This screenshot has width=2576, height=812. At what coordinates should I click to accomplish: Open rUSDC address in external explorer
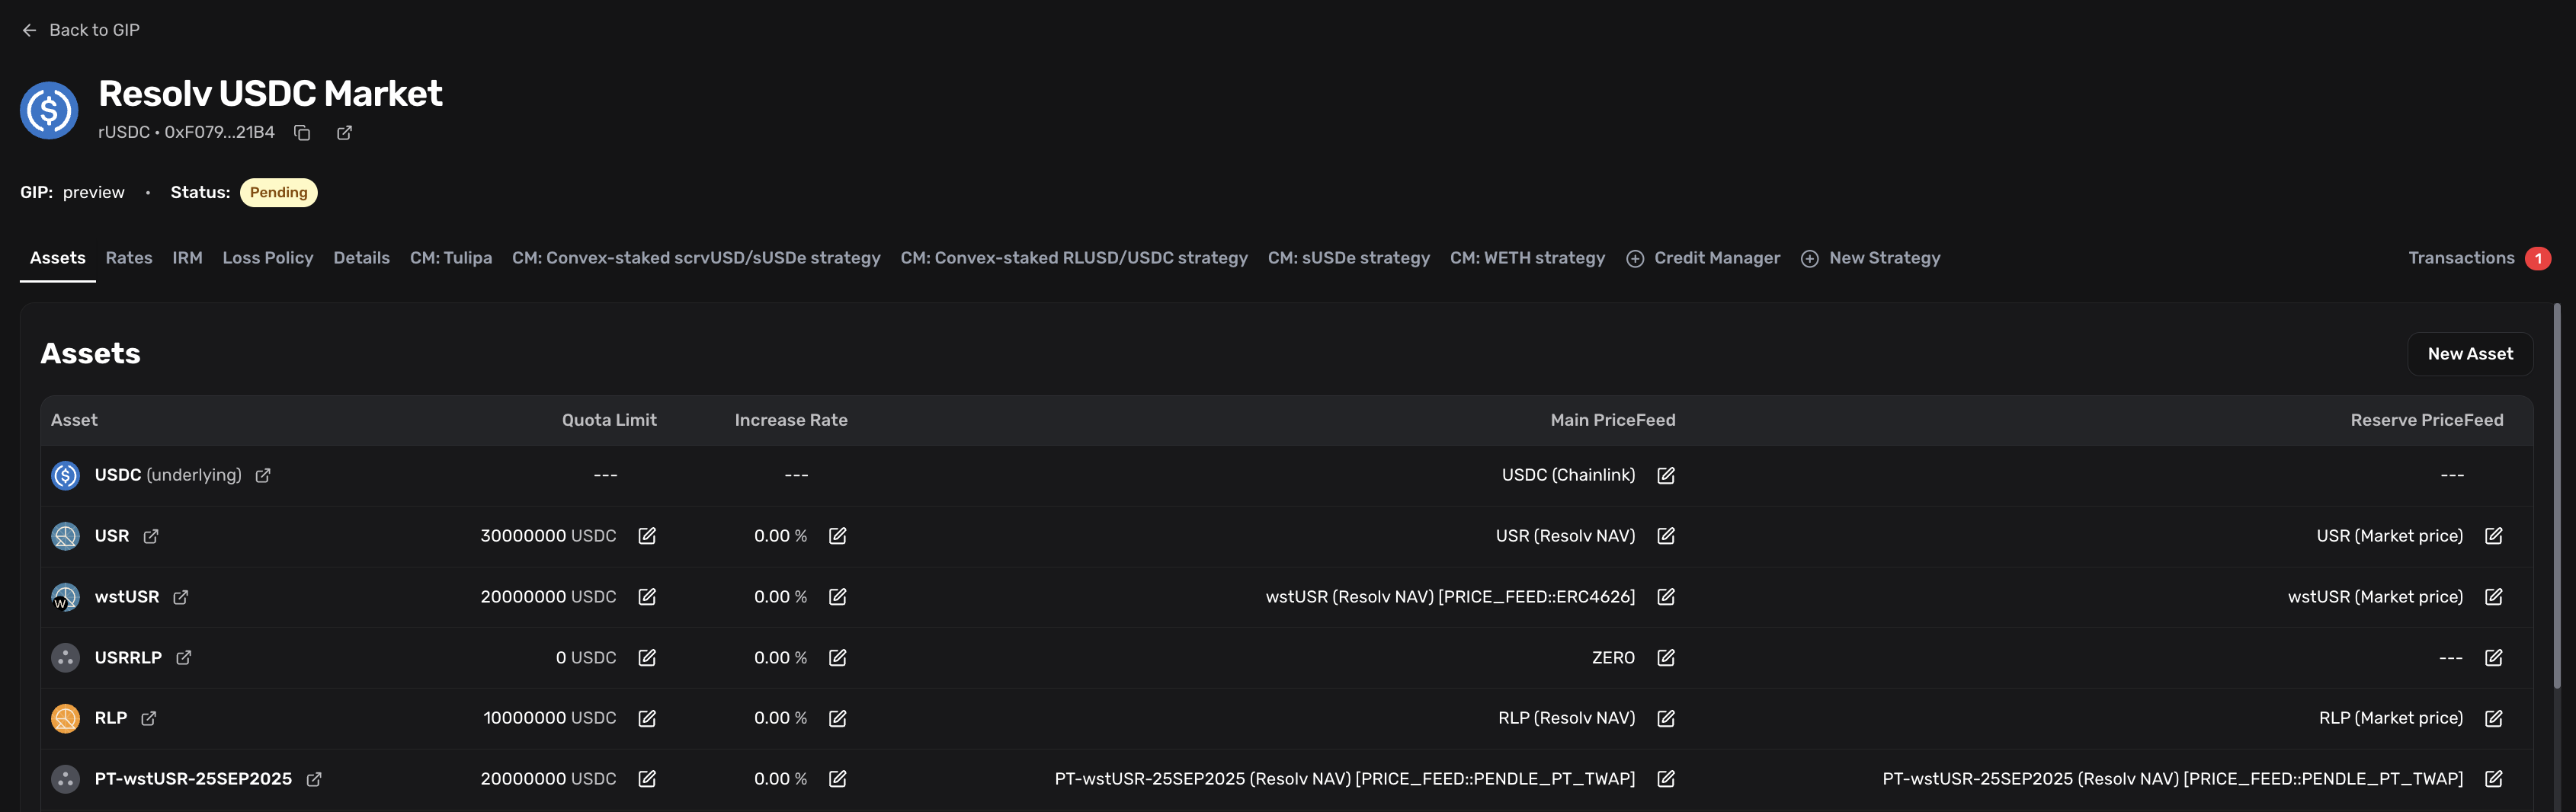[344, 133]
